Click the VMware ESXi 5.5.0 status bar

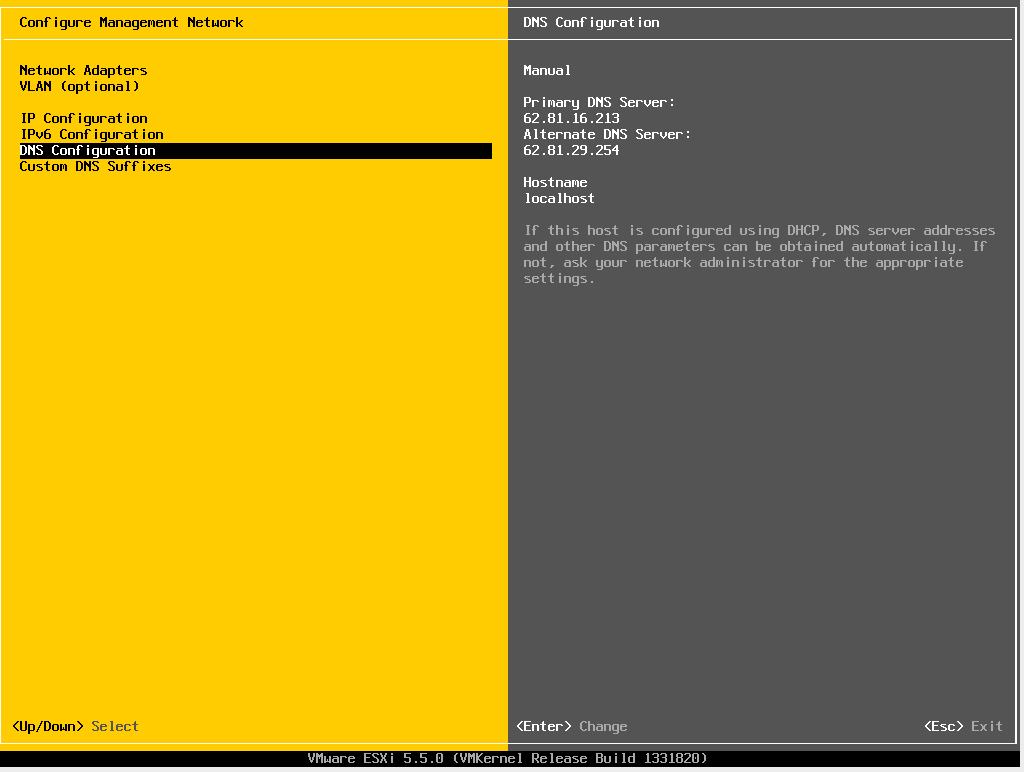coord(507,758)
